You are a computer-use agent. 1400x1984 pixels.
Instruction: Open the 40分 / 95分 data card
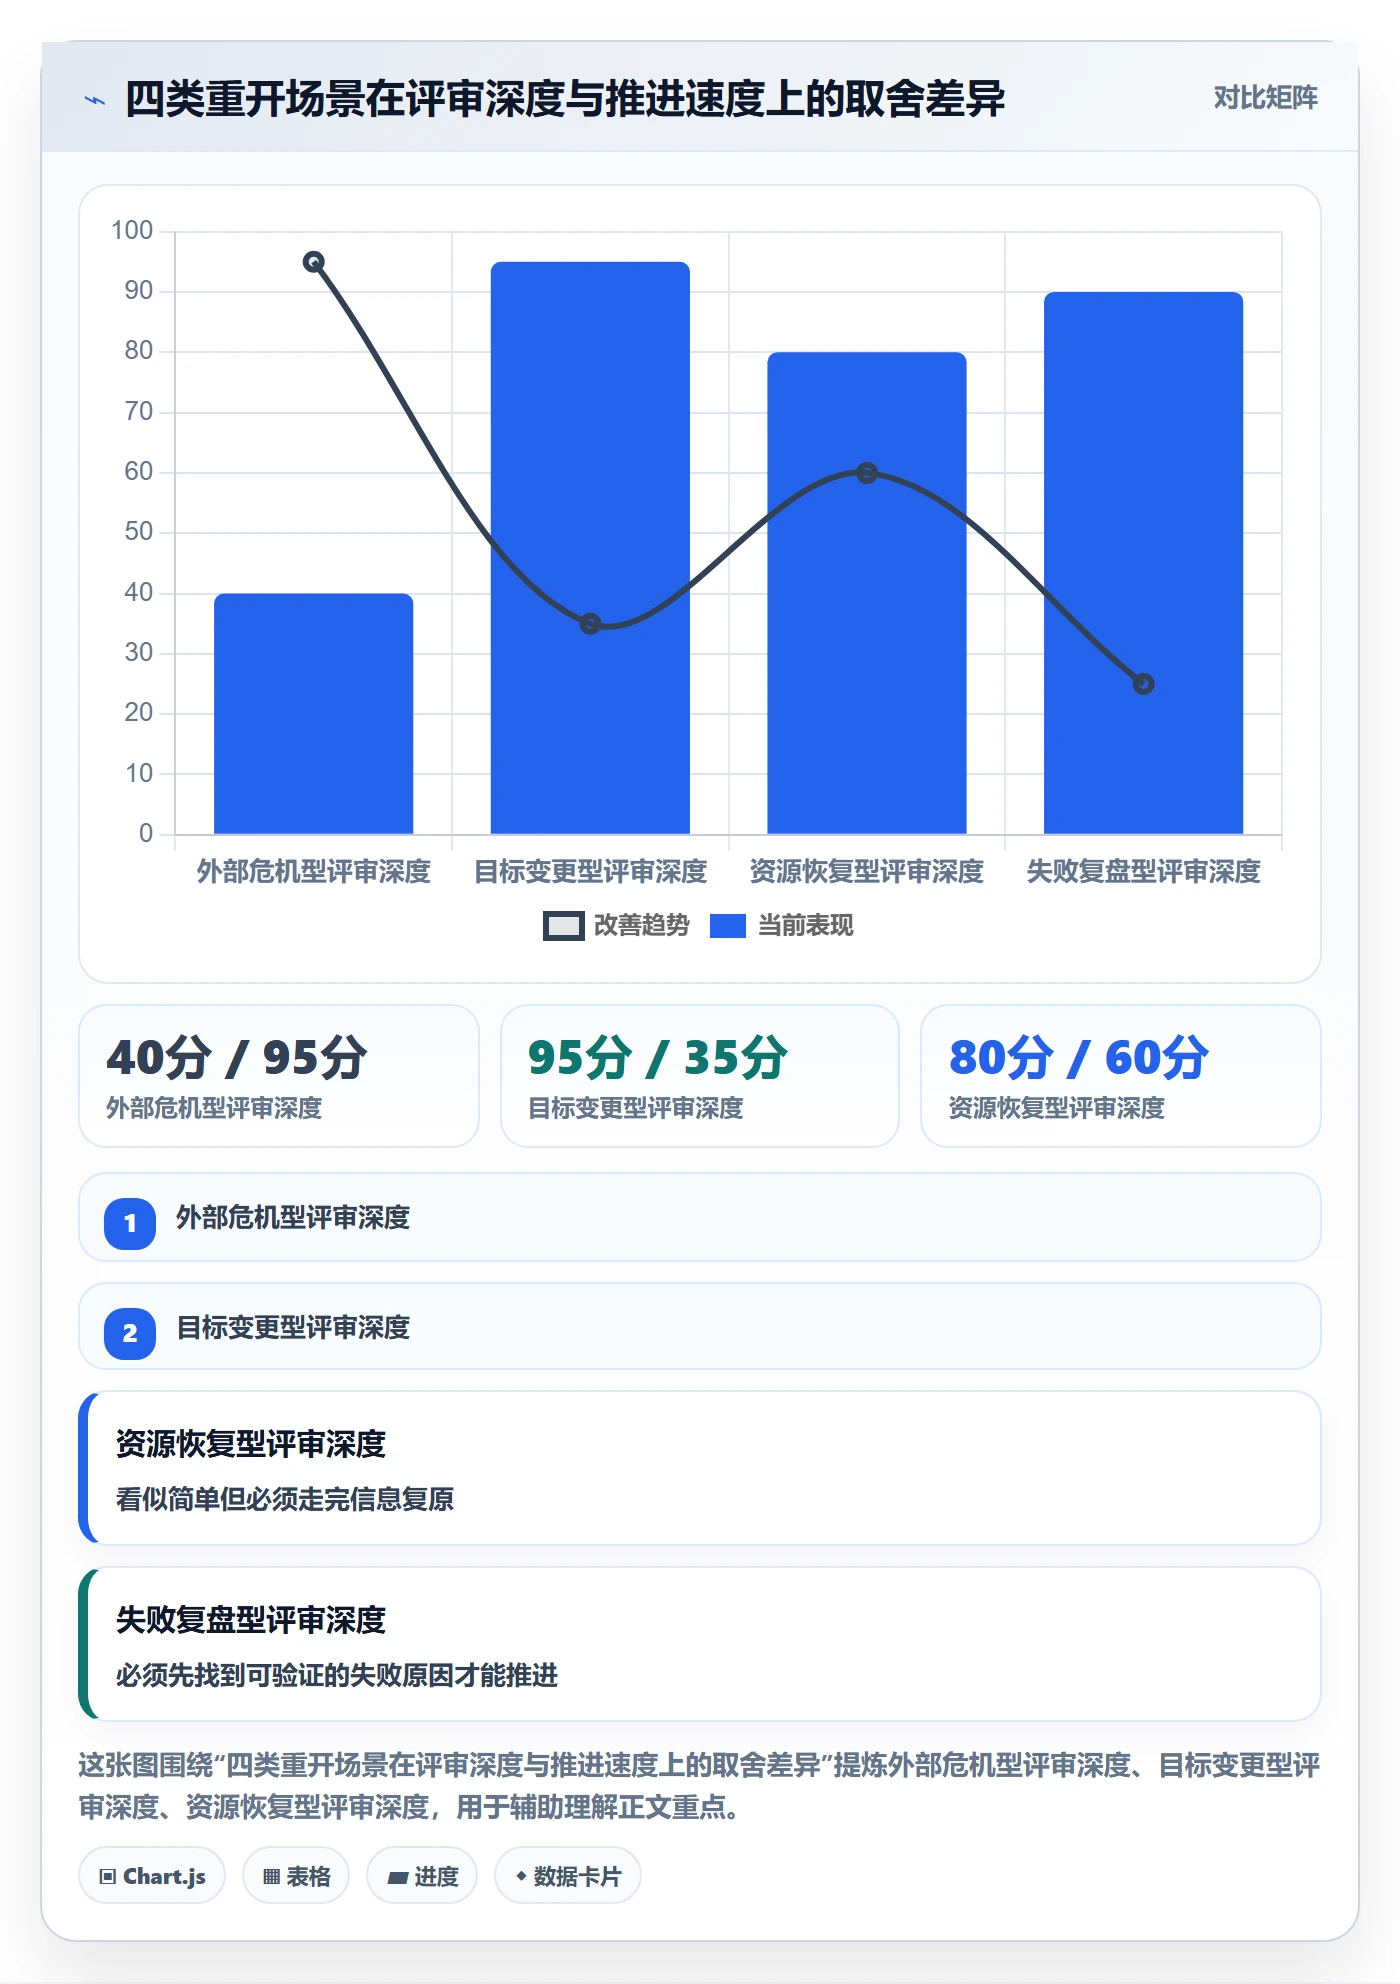click(x=279, y=1076)
